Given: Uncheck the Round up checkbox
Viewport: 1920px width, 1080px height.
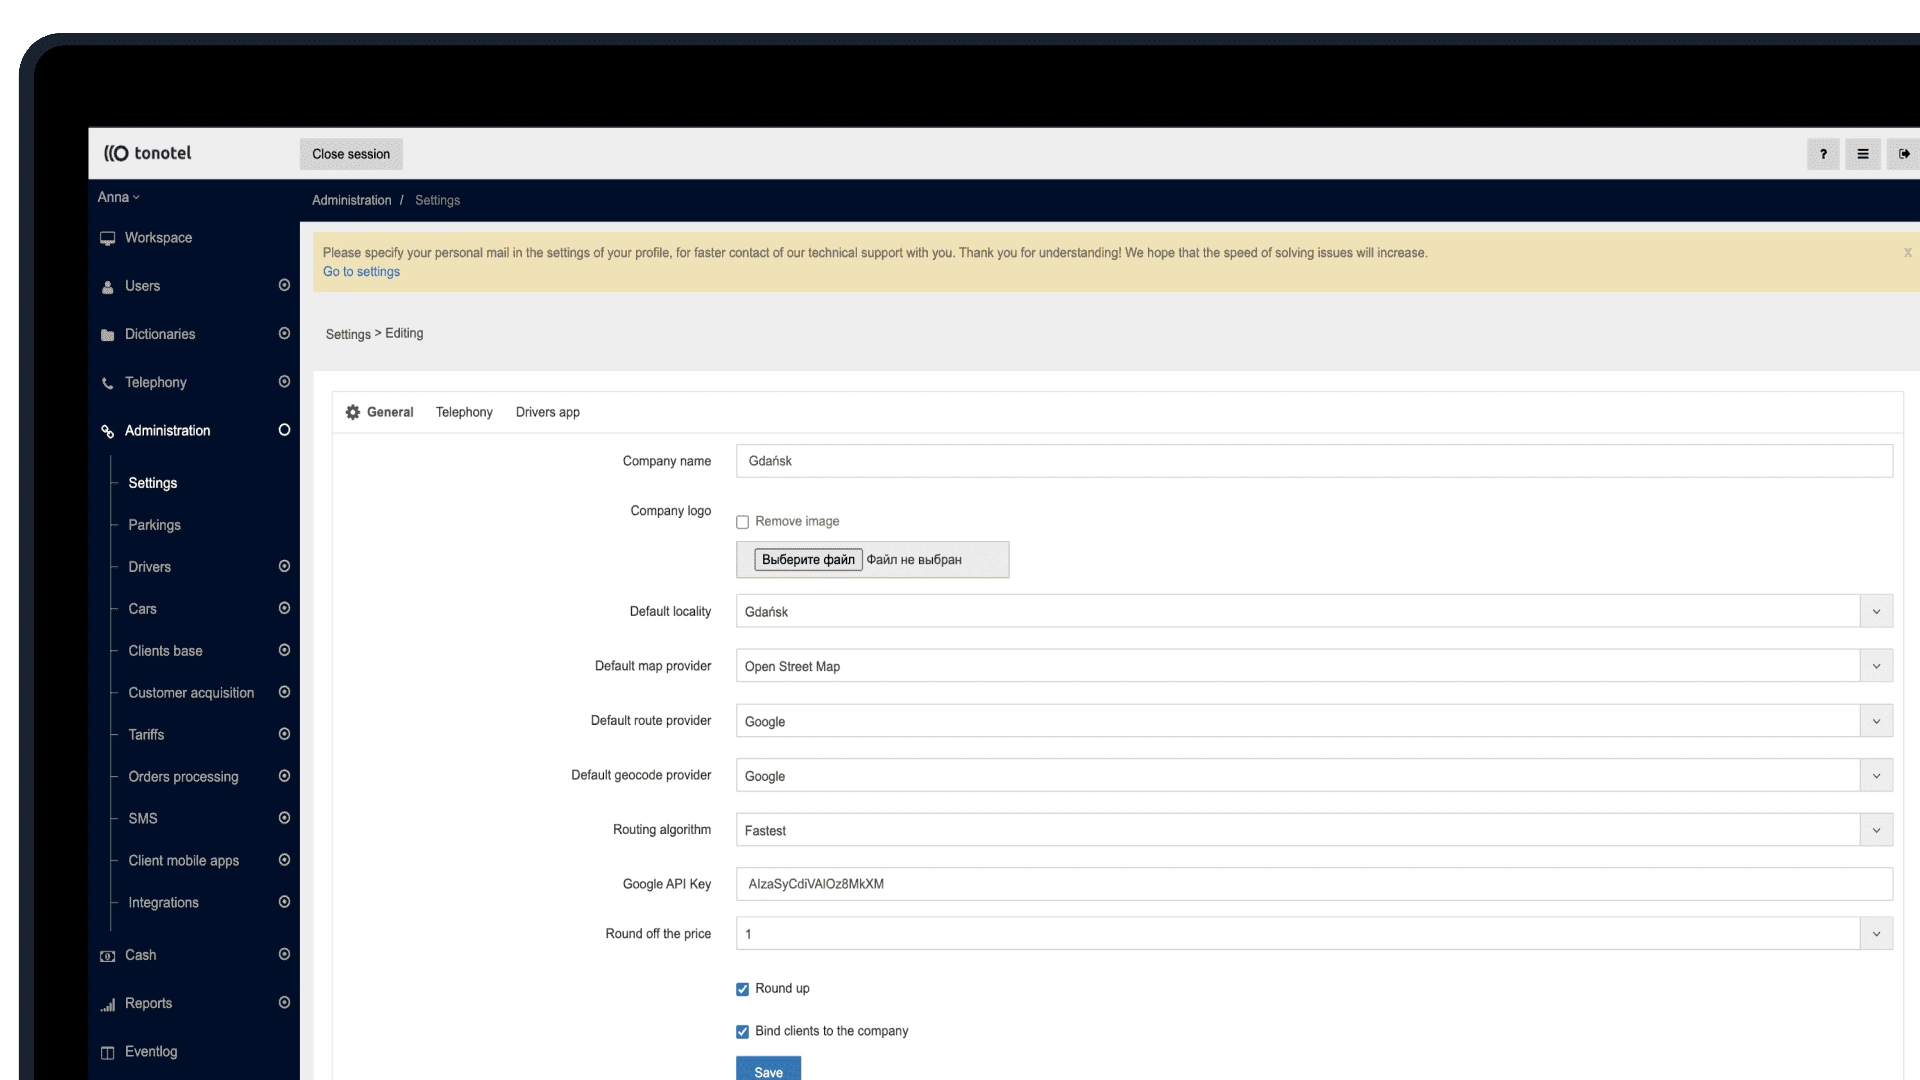Looking at the screenshot, I should (x=742, y=989).
